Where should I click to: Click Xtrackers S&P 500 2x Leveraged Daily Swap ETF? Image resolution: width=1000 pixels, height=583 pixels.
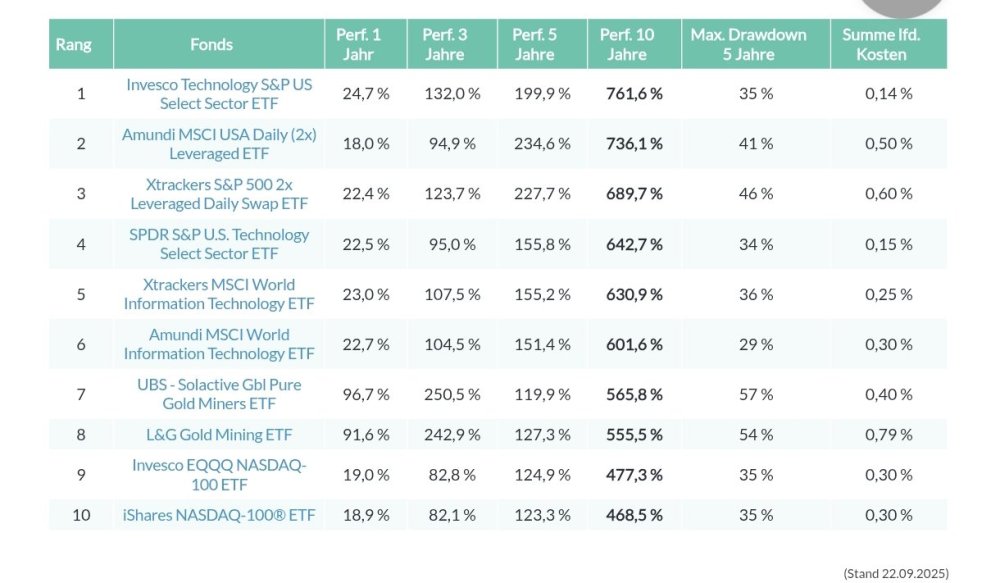coord(218,194)
